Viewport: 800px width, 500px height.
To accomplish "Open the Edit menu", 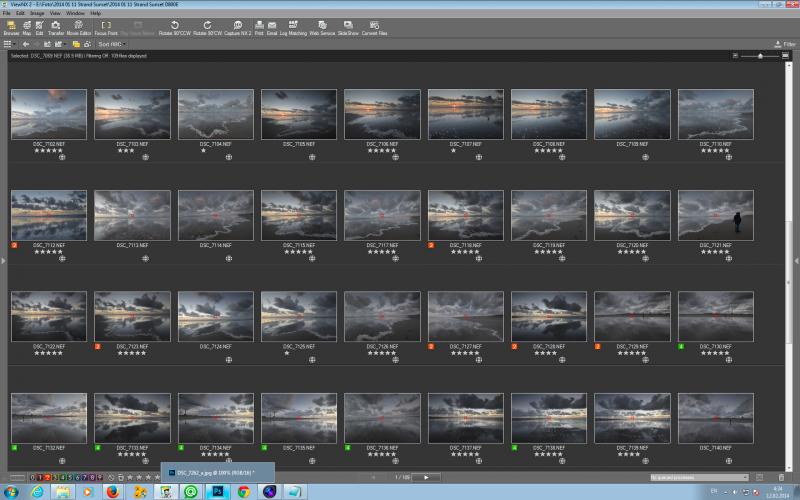I will tap(20, 13).
